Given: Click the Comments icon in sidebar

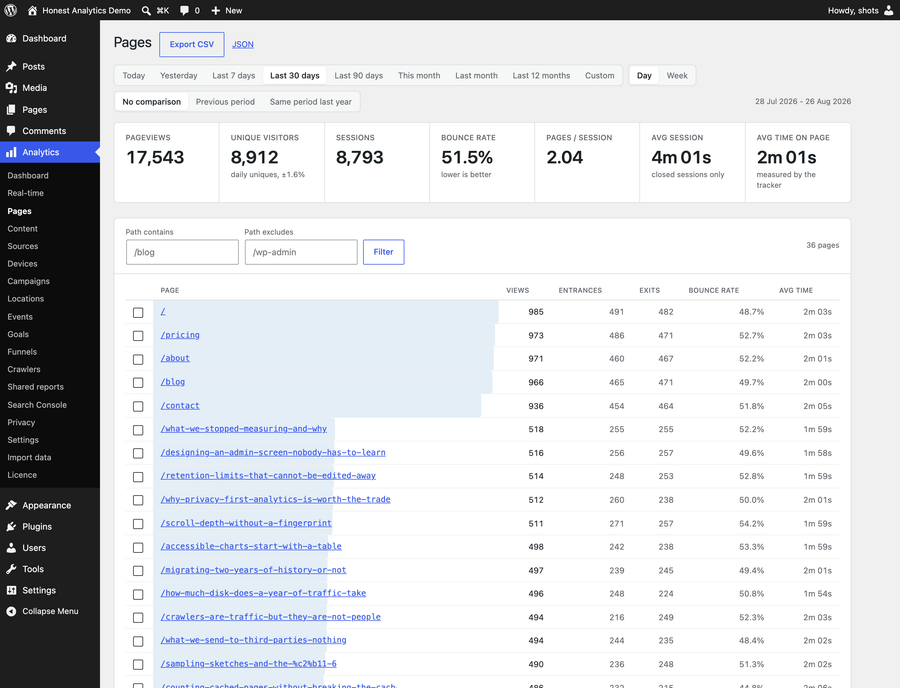Looking at the screenshot, I should point(11,131).
